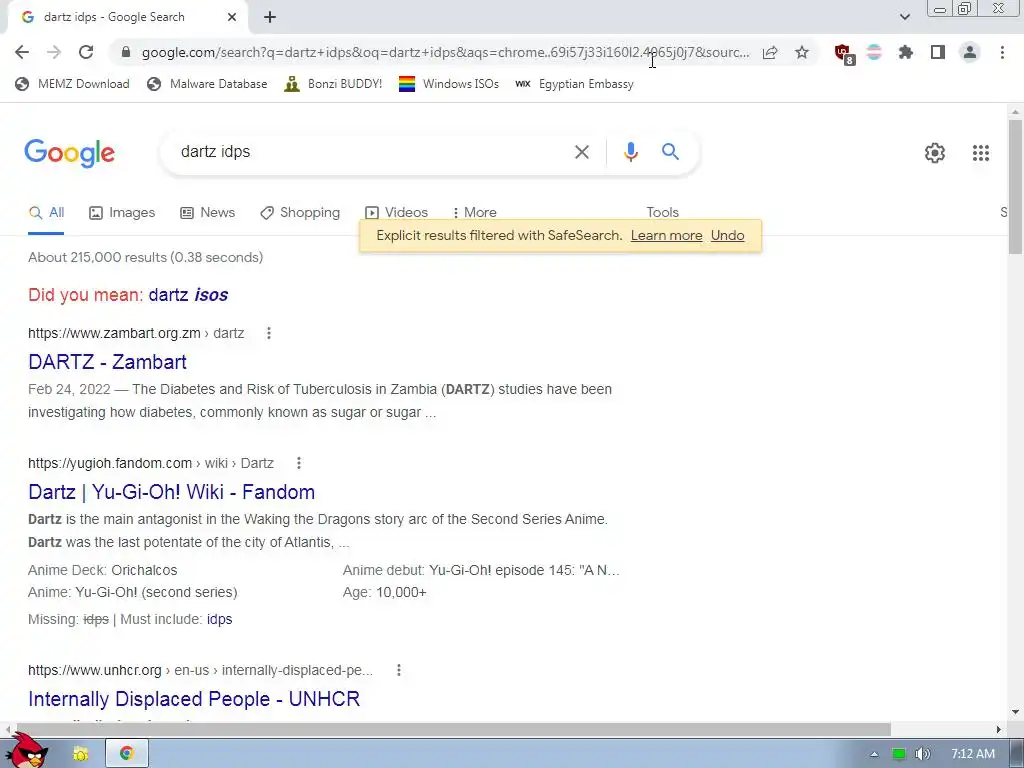This screenshot has width=1024, height=768.
Task: Click Chrome icon in taskbar
Action: (x=127, y=754)
